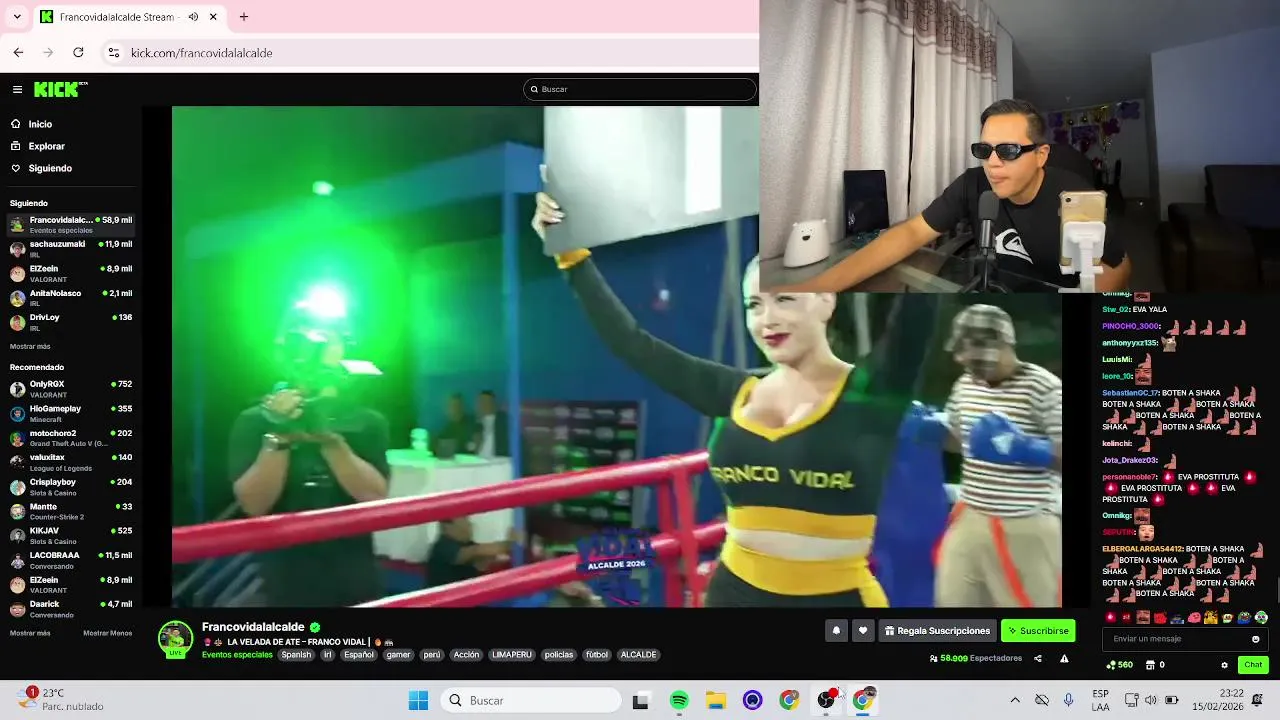
Task: Open the chat emoji picker
Action: tap(1256, 639)
